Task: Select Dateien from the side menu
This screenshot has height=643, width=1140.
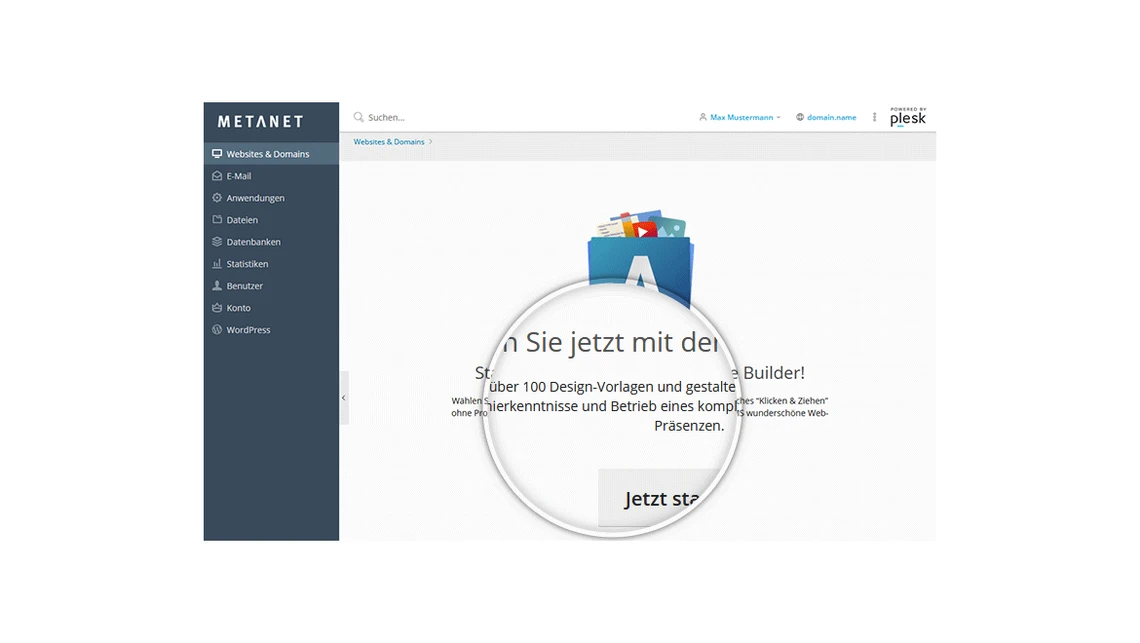Action: coord(242,220)
